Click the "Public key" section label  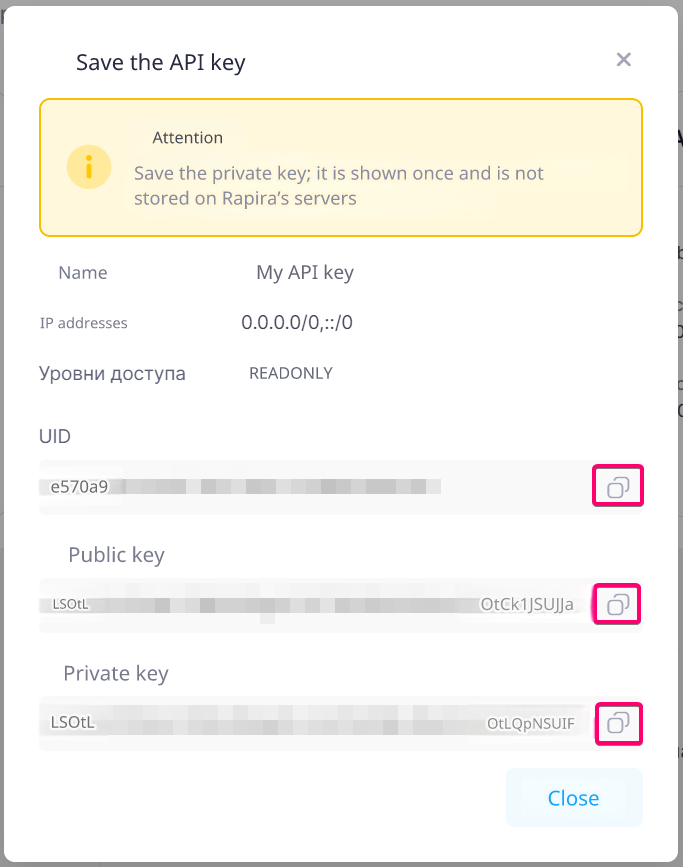[x=116, y=555]
